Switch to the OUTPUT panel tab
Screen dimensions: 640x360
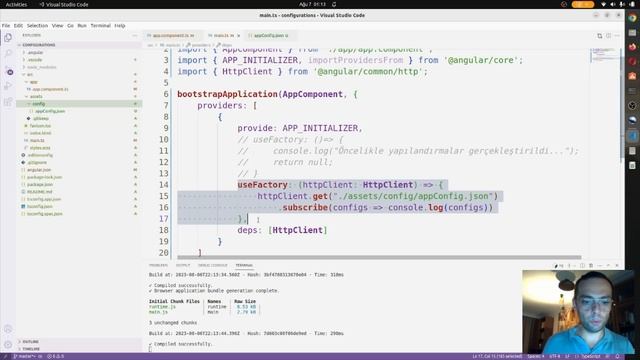click(183, 266)
